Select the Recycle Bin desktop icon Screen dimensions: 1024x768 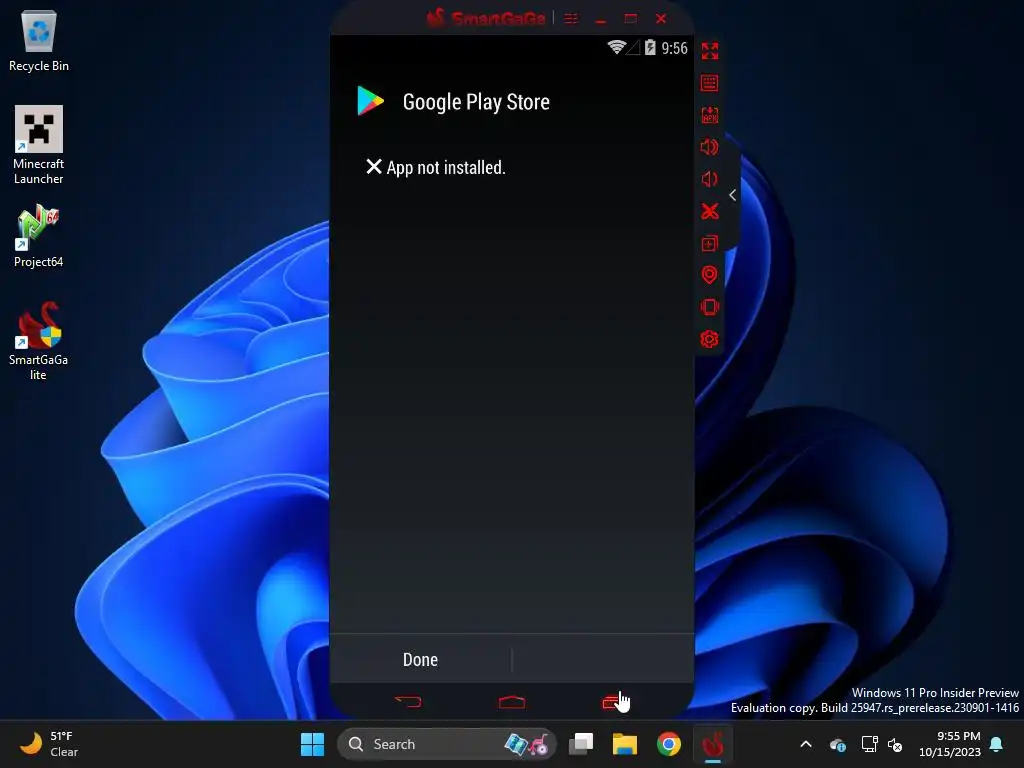39,40
